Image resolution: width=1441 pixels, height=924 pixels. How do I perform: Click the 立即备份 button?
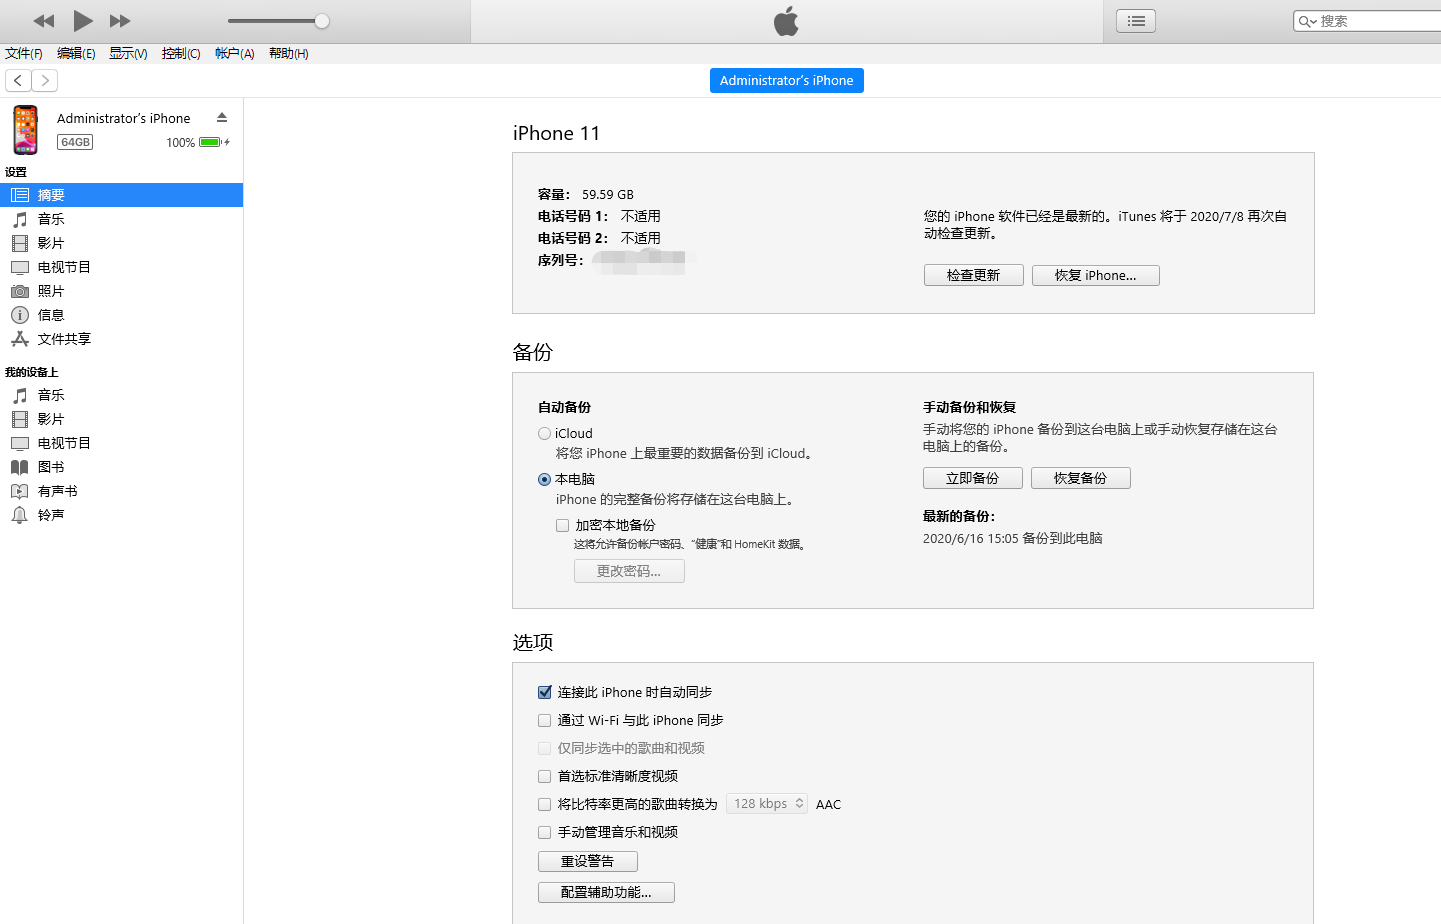(x=972, y=478)
